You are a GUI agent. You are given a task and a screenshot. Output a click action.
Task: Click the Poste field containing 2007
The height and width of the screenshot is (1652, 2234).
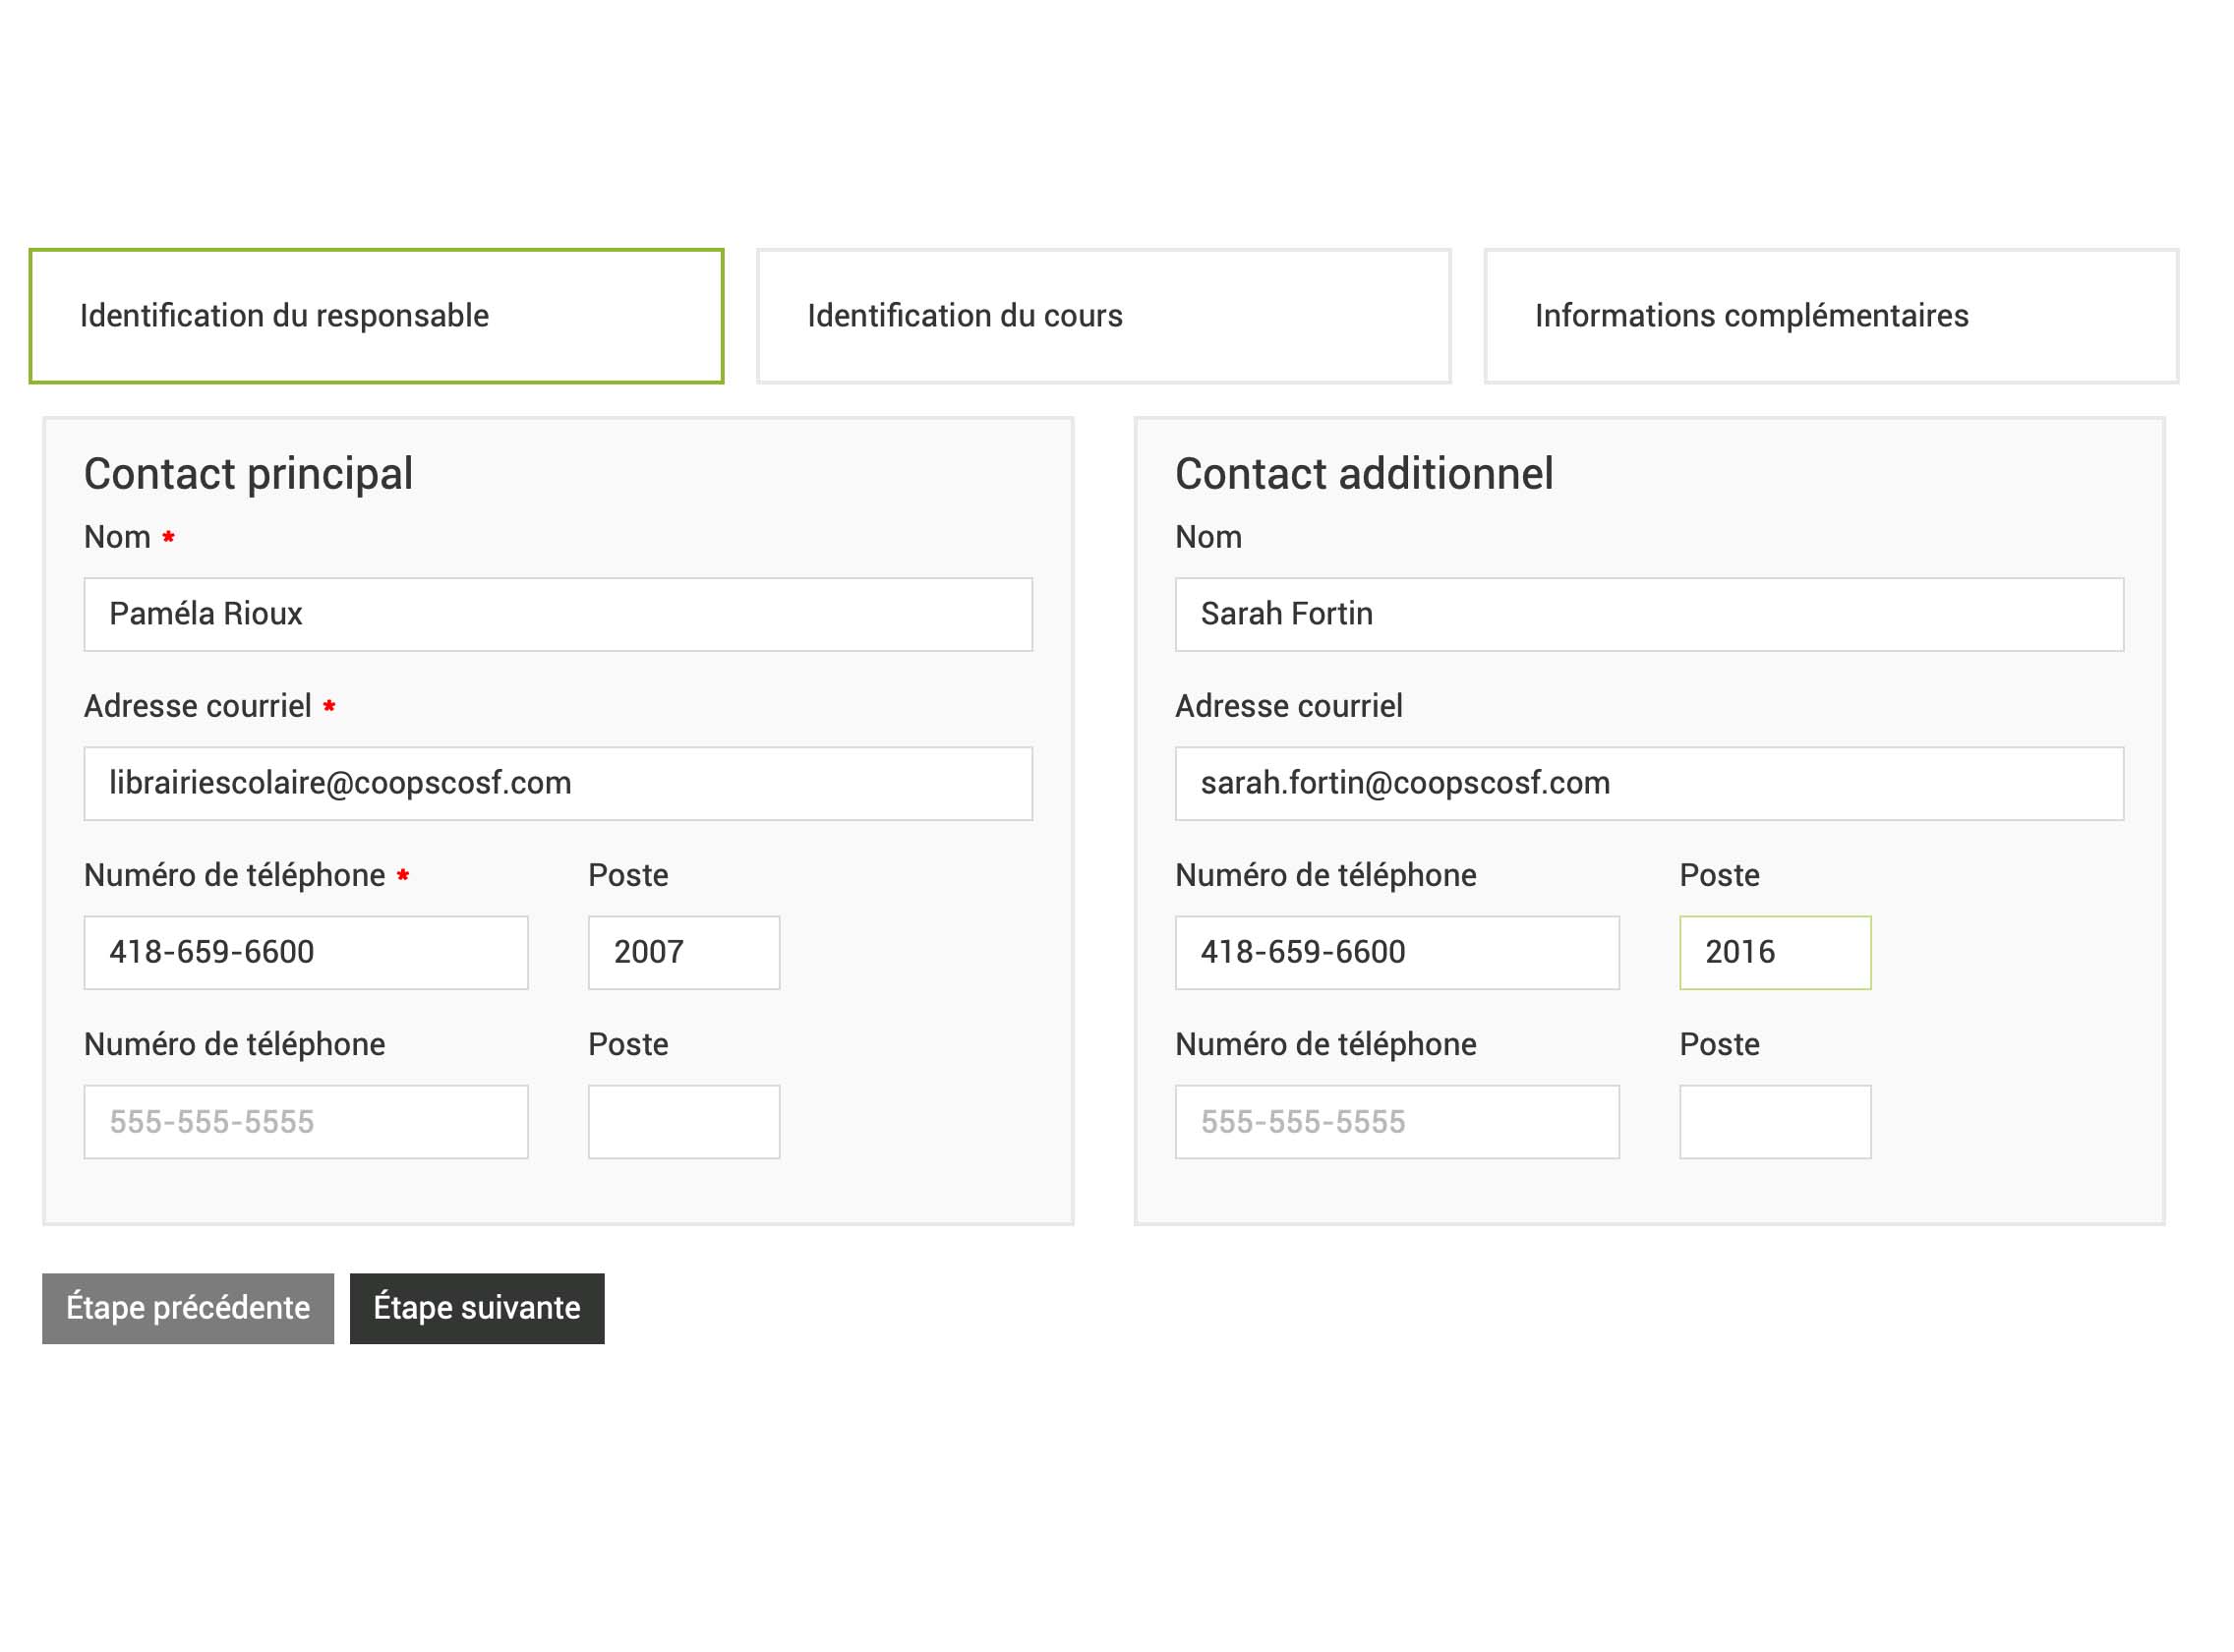[x=684, y=952]
